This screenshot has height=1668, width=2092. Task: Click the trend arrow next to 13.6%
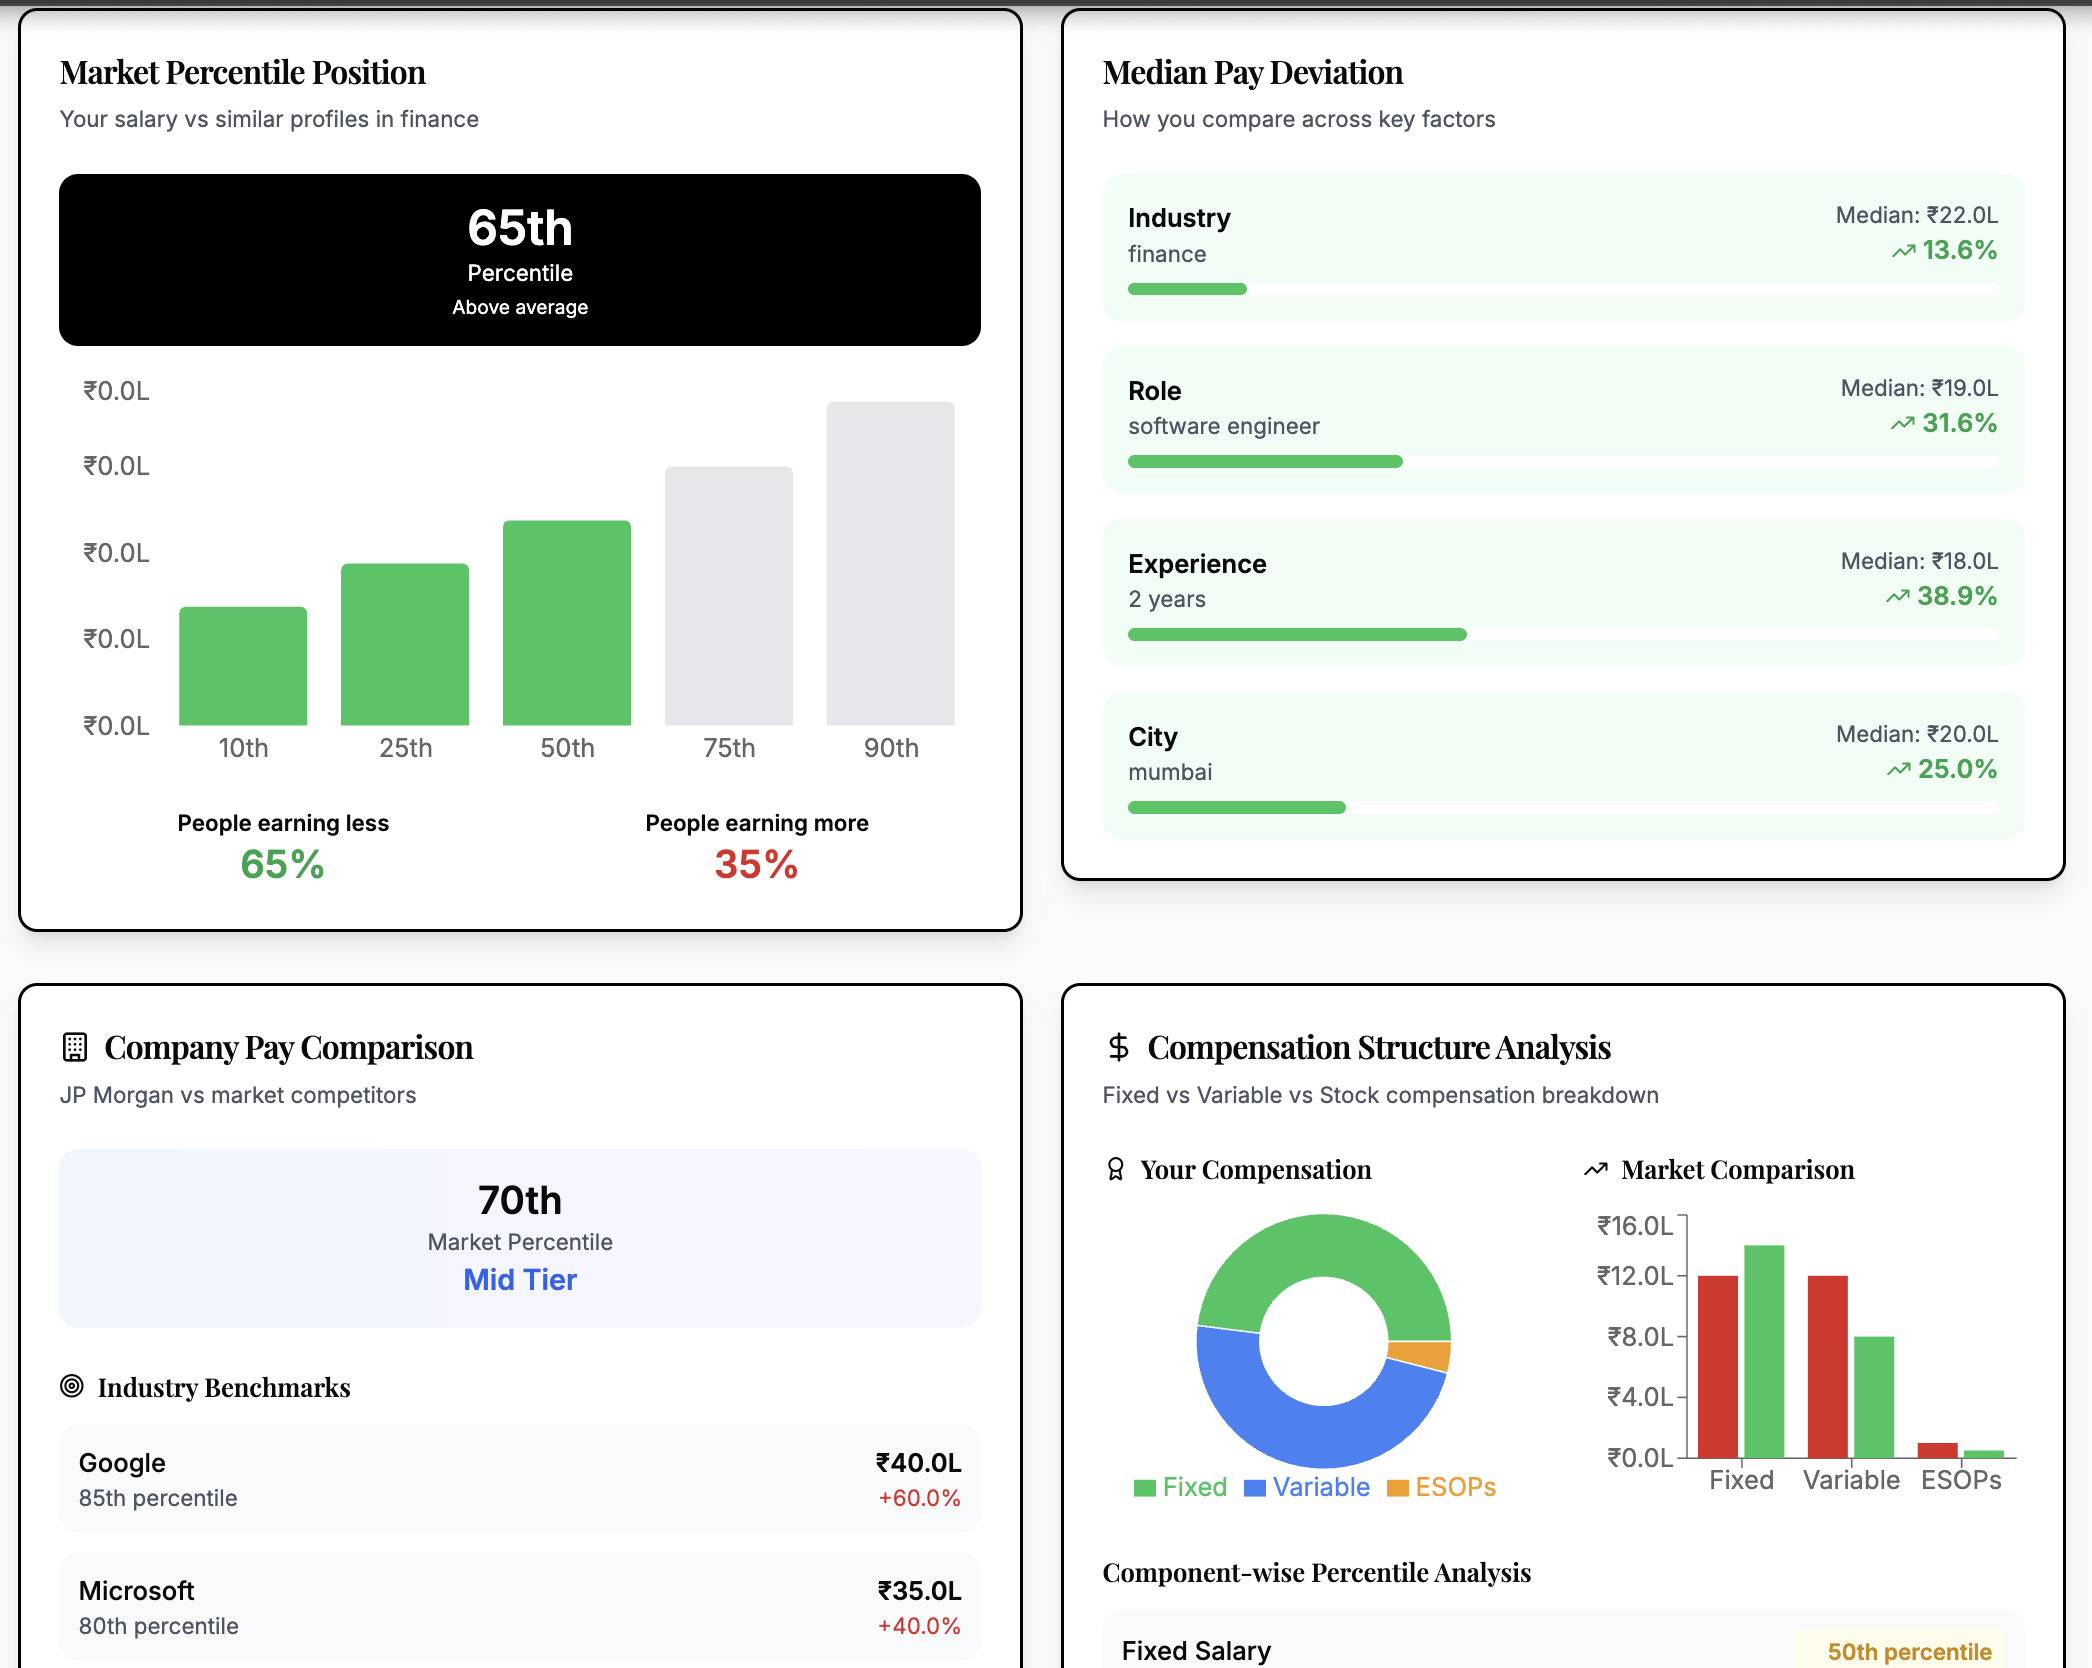pyautogui.click(x=1903, y=251)
